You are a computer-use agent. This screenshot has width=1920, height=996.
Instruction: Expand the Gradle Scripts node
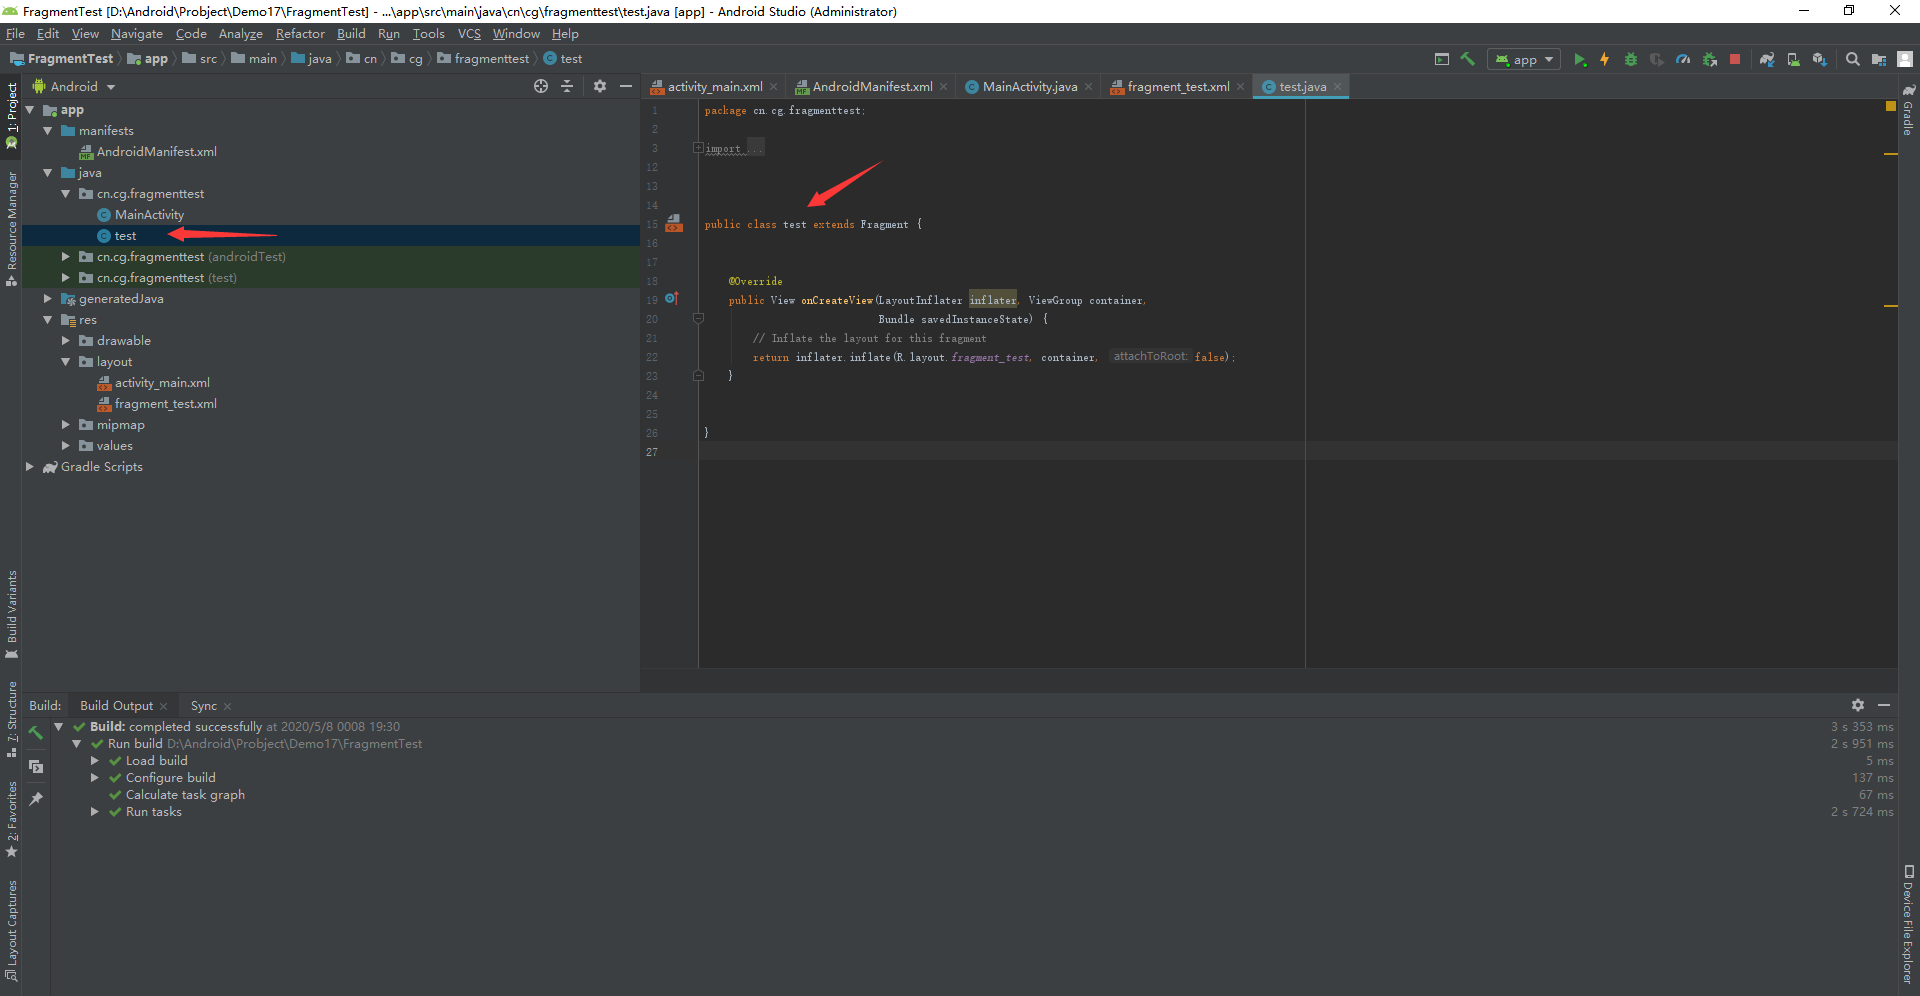pyautogui.click(x=30, y=467)
